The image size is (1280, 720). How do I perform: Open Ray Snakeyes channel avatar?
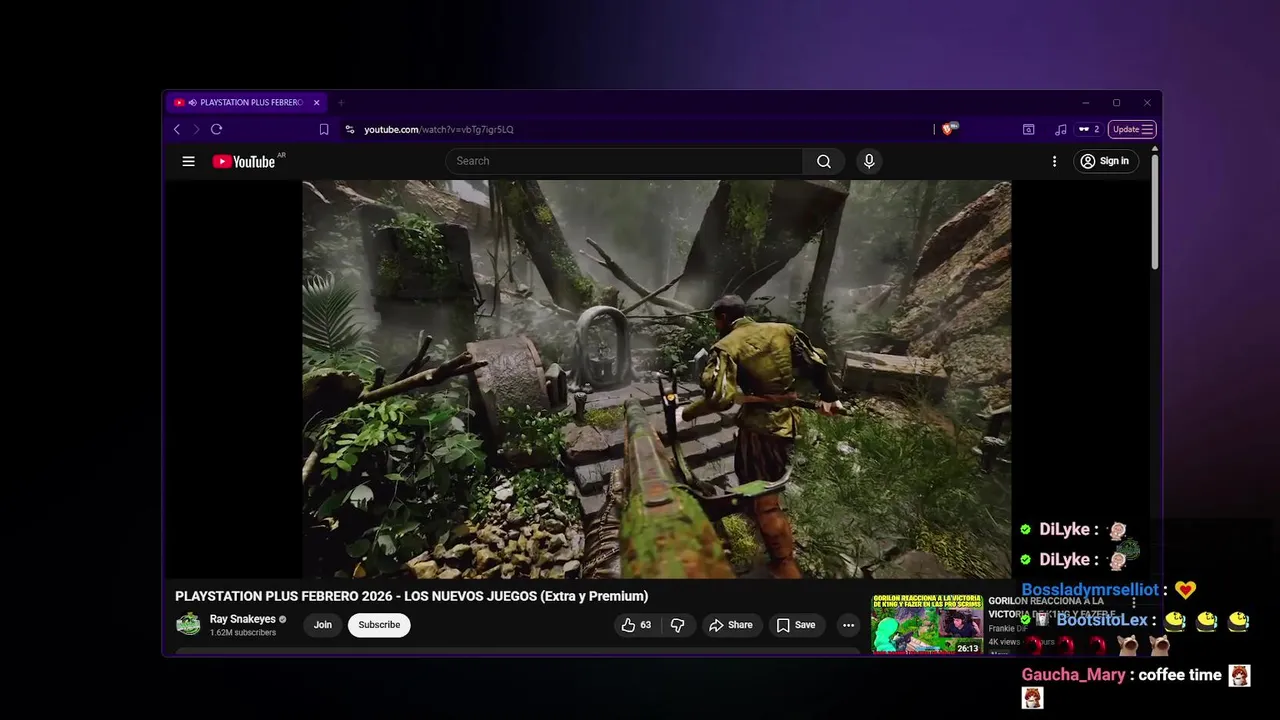[x=188, y=625]
